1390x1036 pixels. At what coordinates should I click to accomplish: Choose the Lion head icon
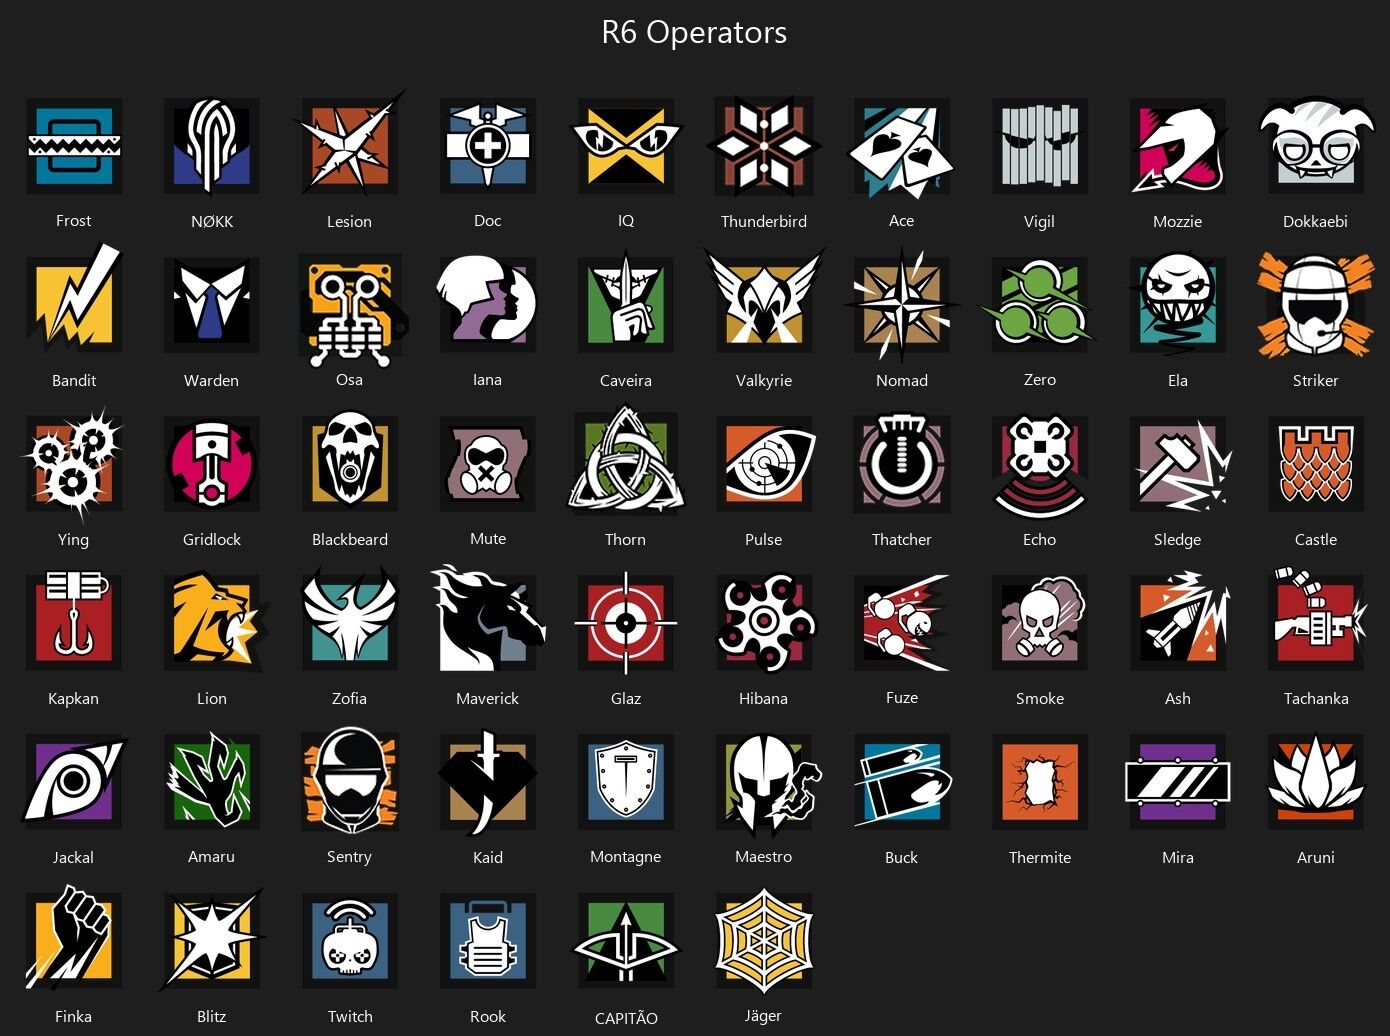215,622
